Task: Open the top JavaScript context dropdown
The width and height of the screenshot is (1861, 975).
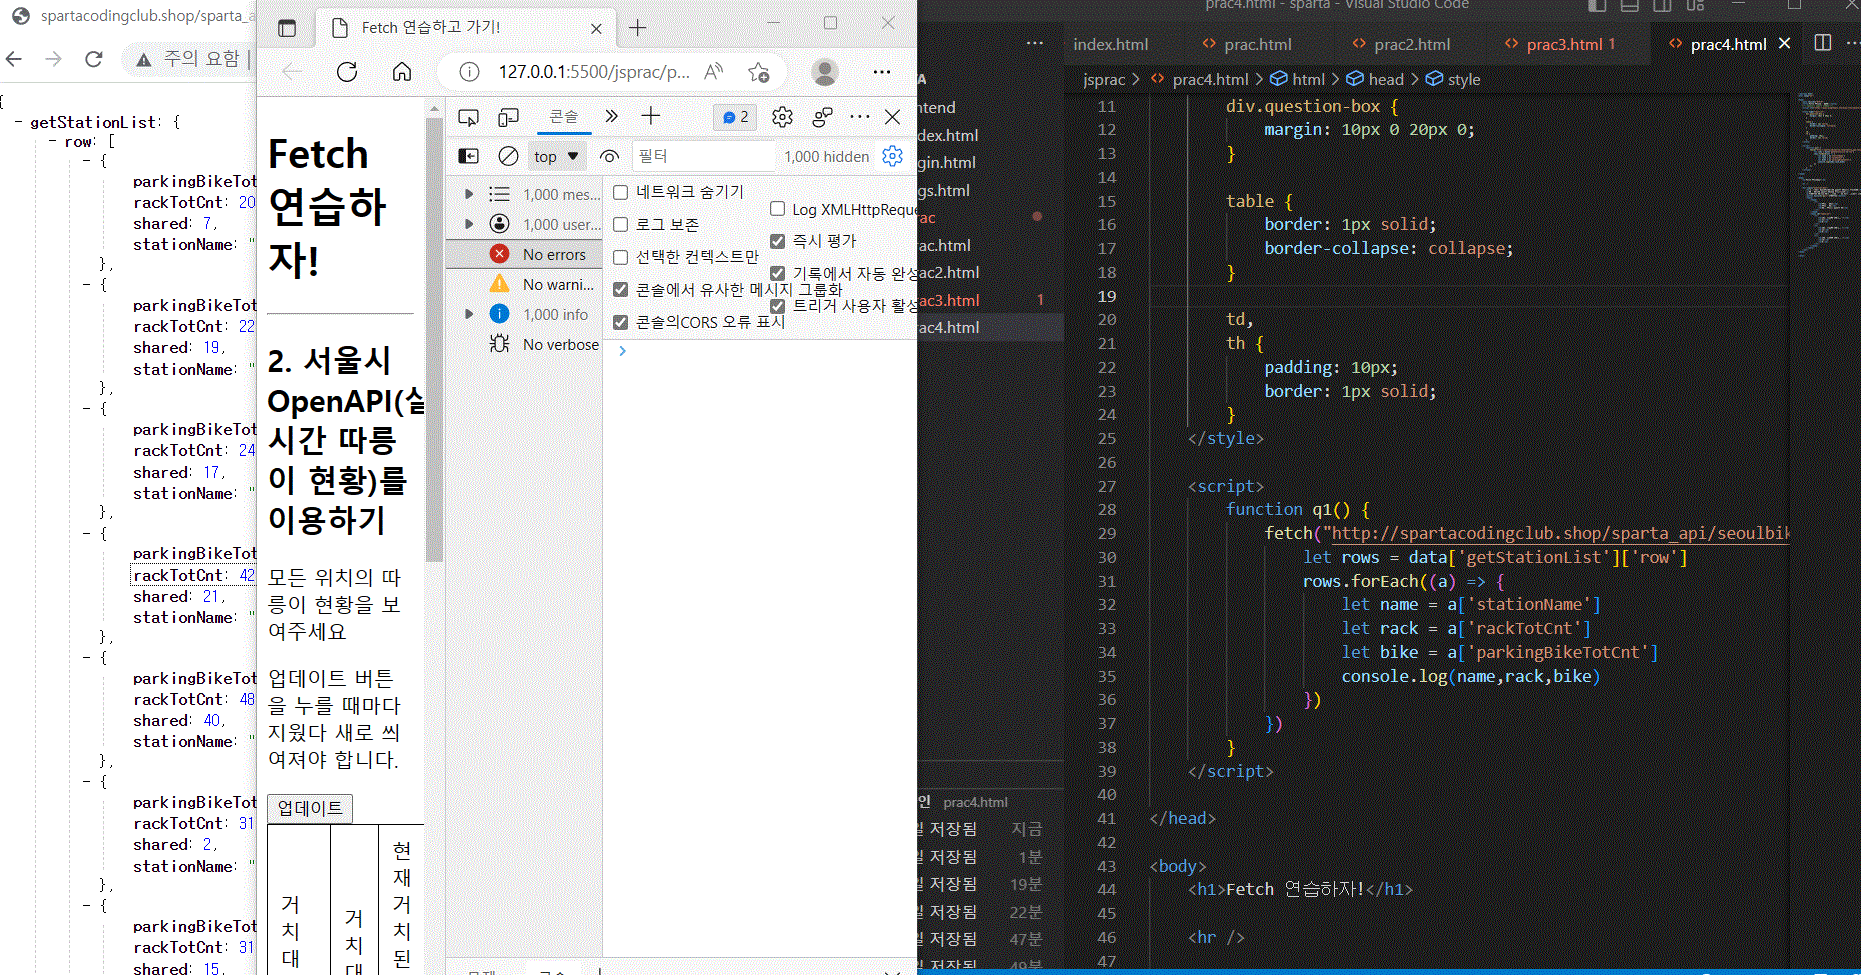Action: click(556, 156)
